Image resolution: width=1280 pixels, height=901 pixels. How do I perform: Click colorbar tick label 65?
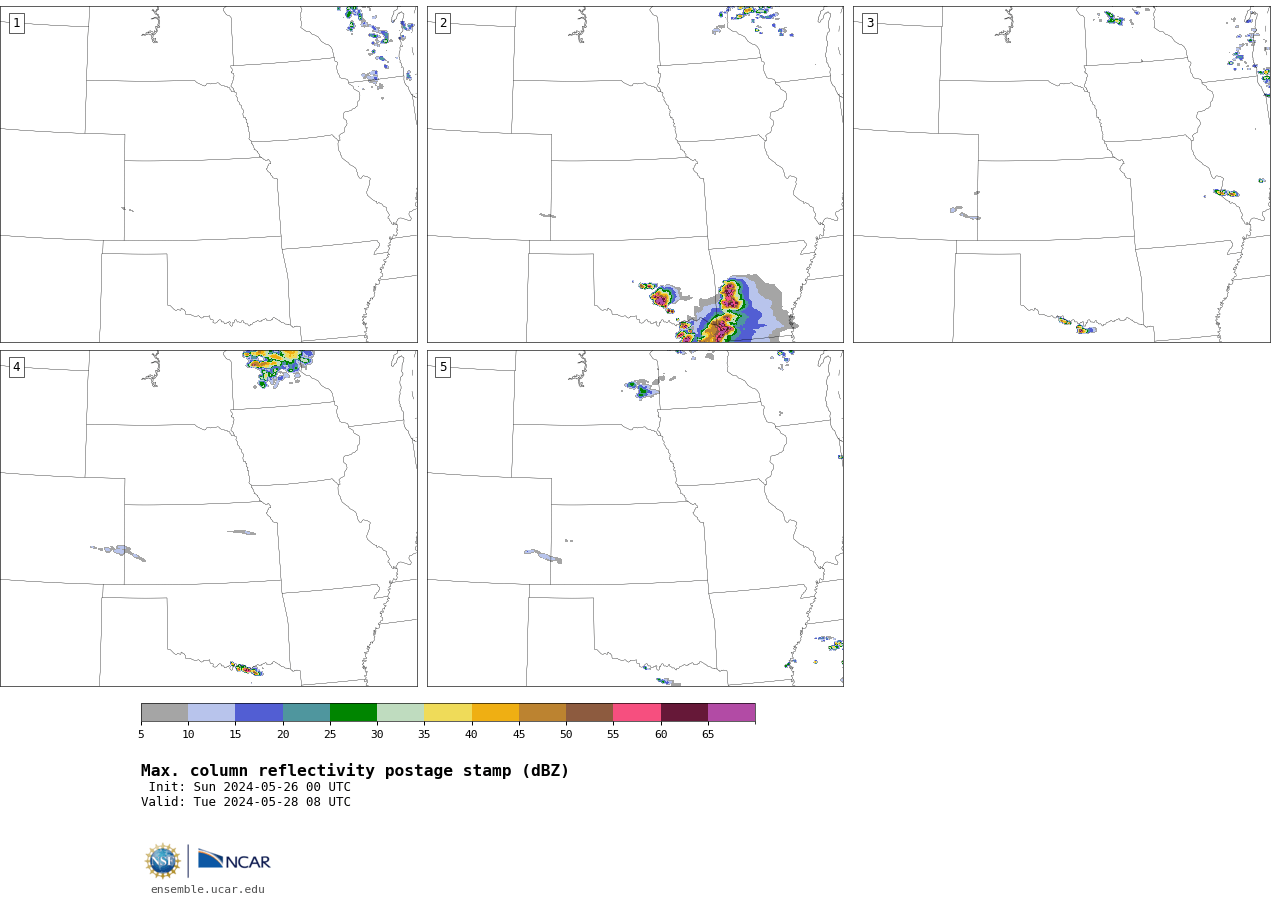708,735
